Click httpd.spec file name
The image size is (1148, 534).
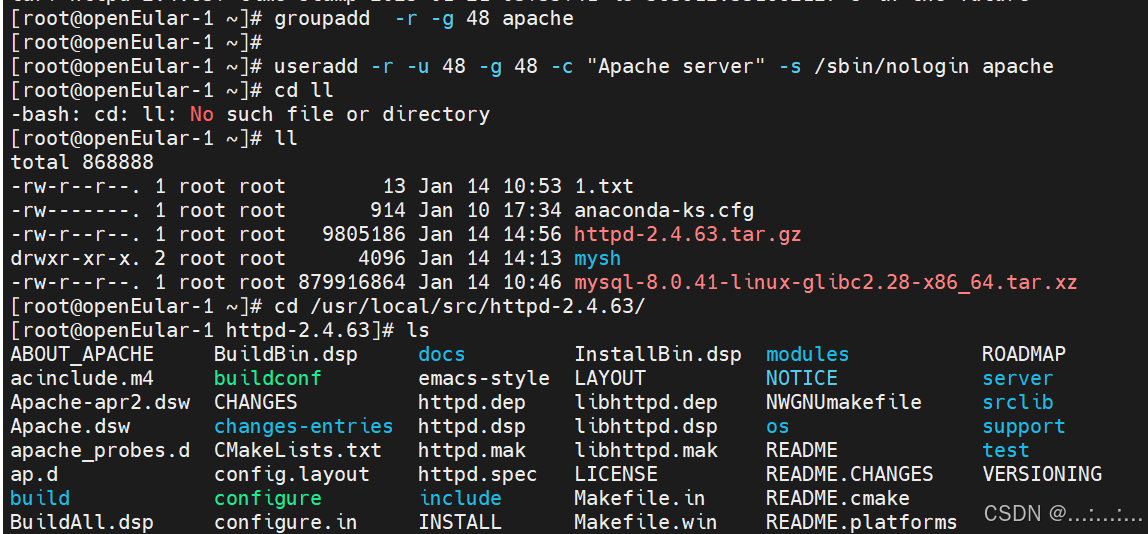tap(477, 474)
